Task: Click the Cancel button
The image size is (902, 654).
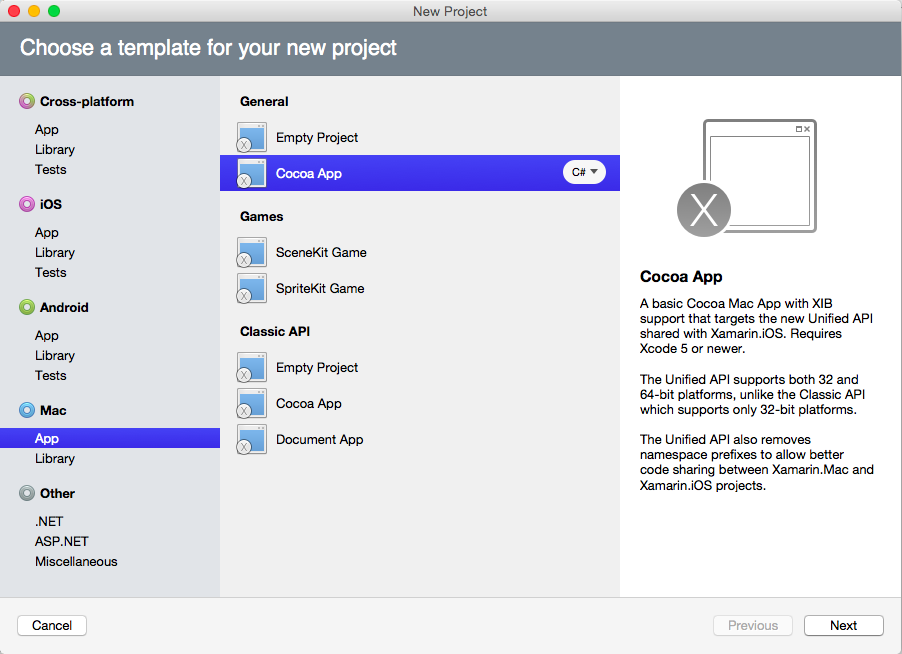Action: 51,625
